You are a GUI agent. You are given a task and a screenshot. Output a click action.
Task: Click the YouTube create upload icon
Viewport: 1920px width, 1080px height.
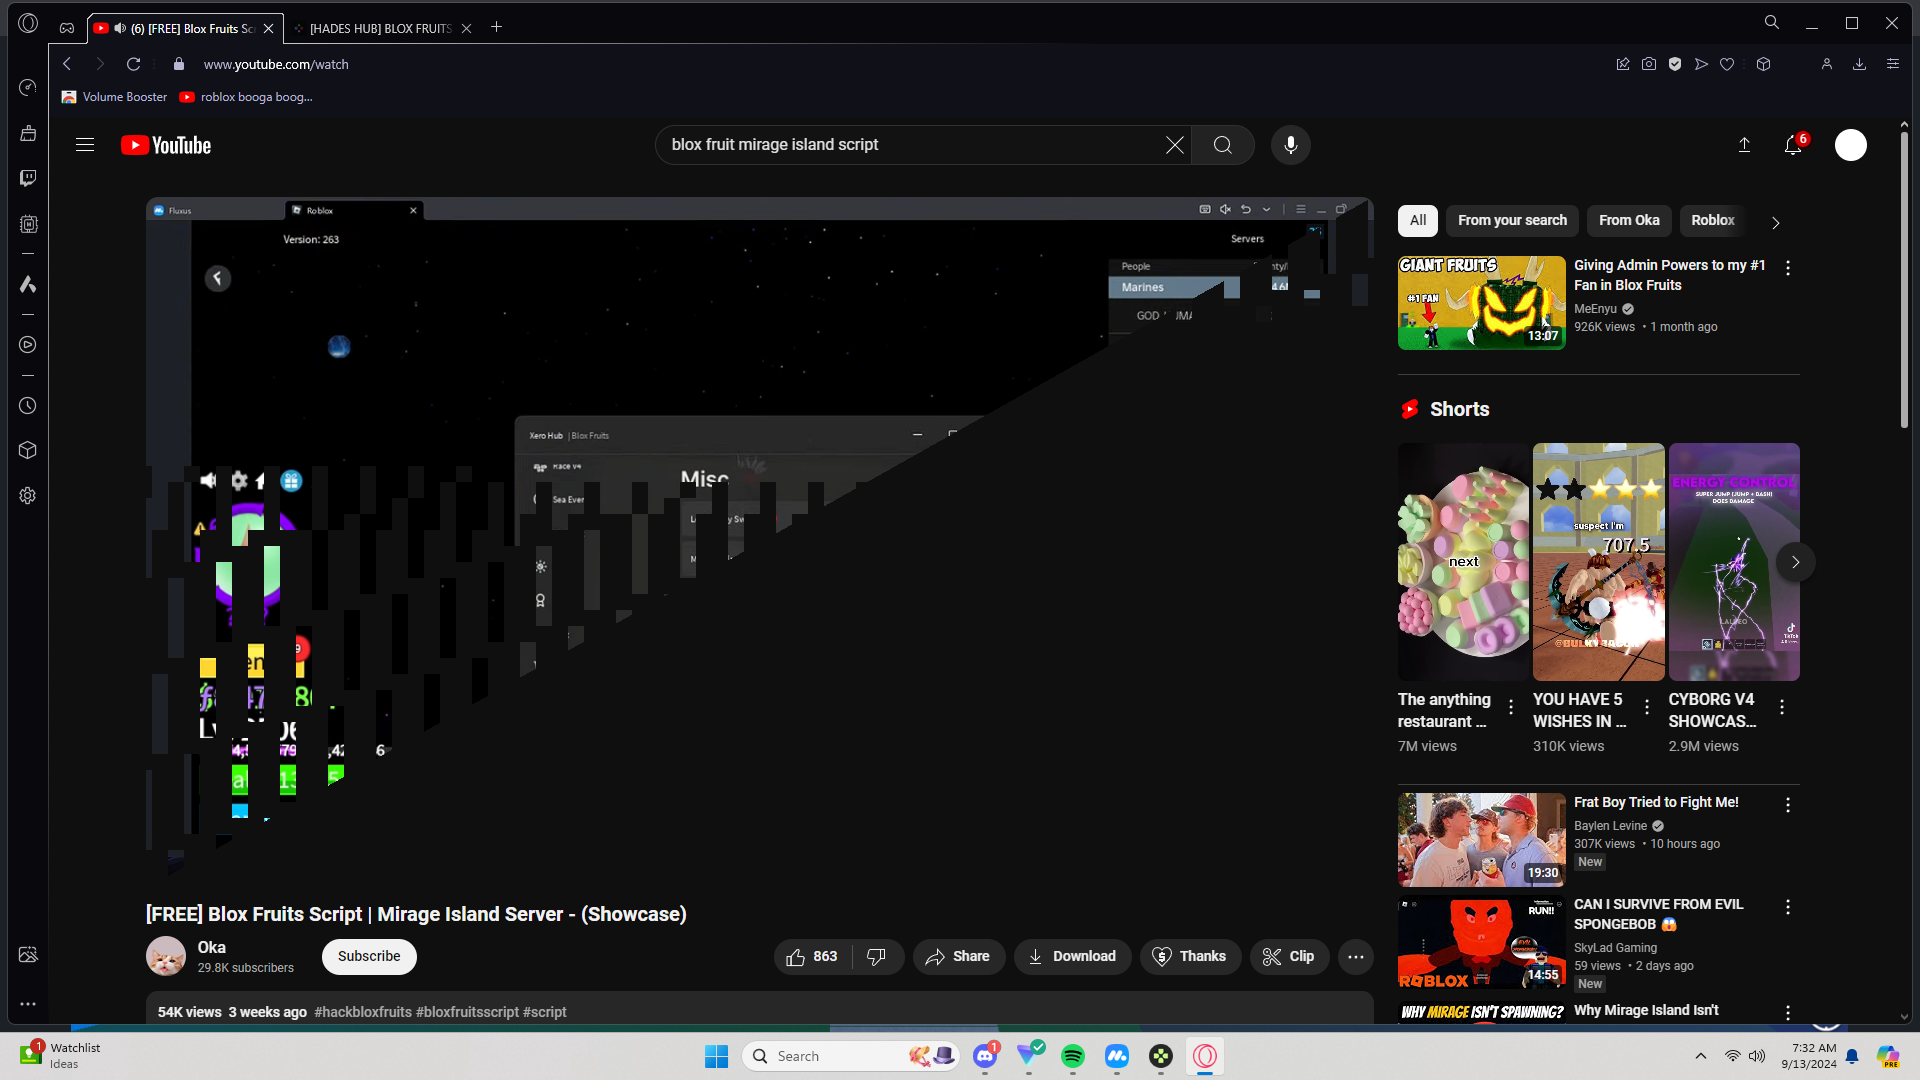tap(1744, 145)
